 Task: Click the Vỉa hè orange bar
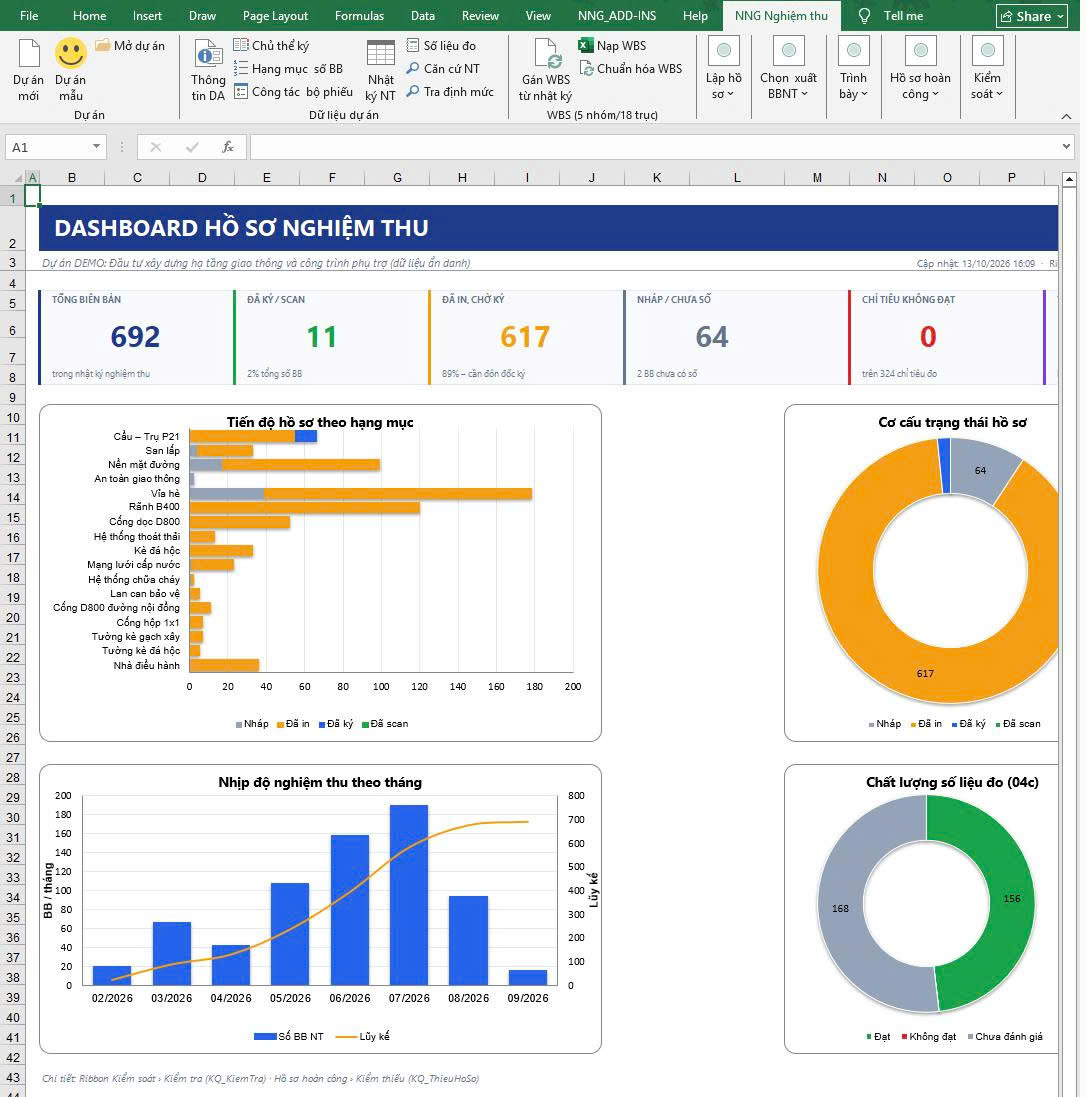coord(397,493)
